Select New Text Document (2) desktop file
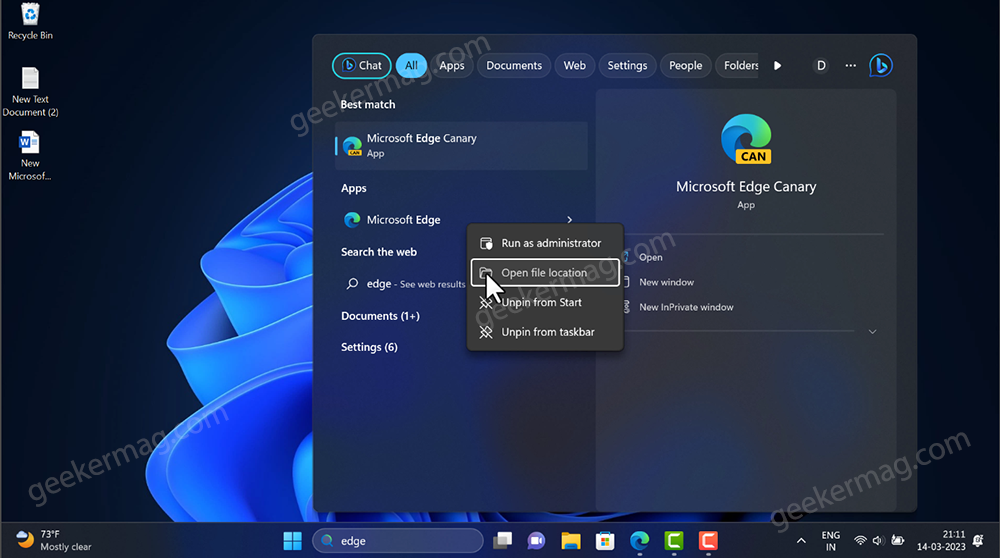 (x=30, y=92)
